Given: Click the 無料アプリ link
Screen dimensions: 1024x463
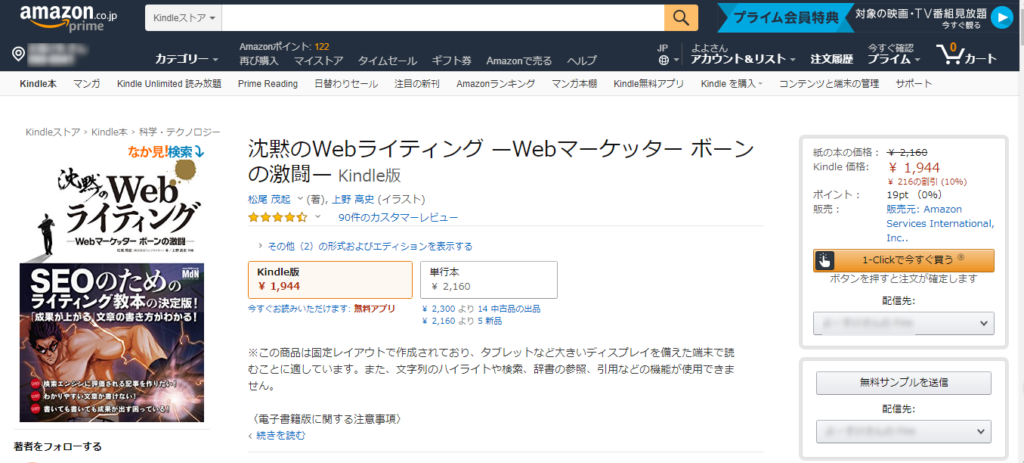Looking at the screenshot, I should tap(374, 308).
